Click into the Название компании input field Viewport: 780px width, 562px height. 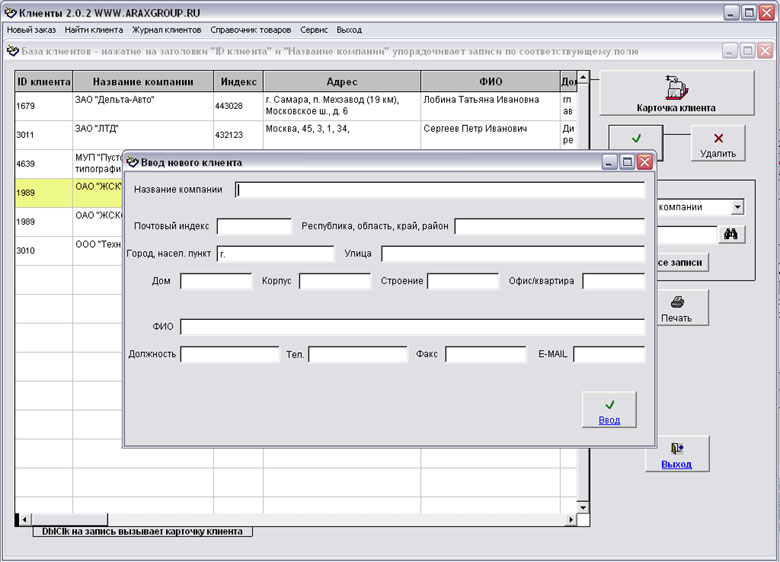point(440,190)
